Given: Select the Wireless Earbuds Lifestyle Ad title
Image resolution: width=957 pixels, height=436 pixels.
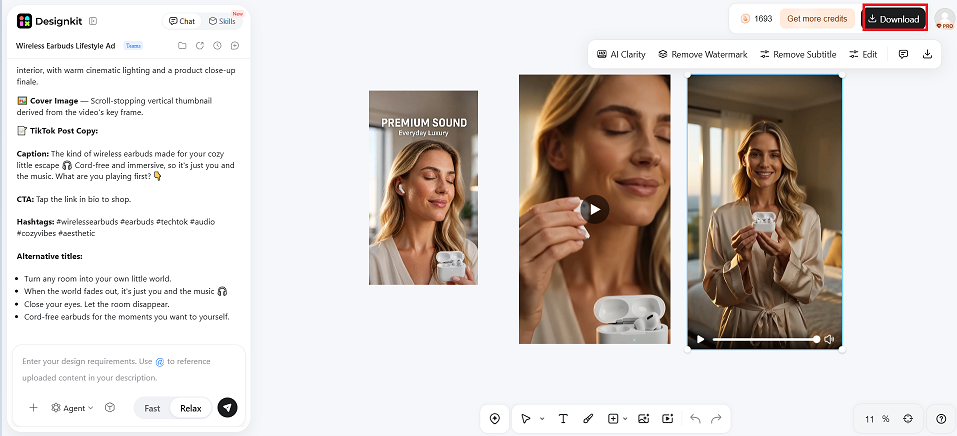Looking at the screenshot, I should click(65, 46).
